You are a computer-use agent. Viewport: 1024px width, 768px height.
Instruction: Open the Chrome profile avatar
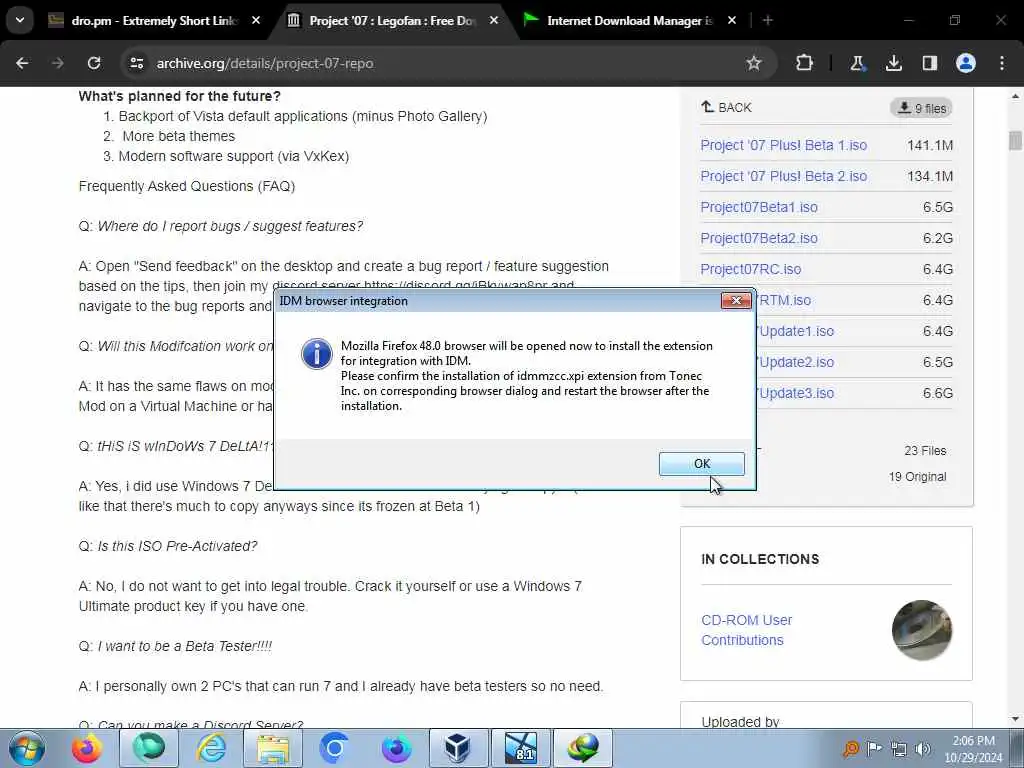tap(966, 63)
